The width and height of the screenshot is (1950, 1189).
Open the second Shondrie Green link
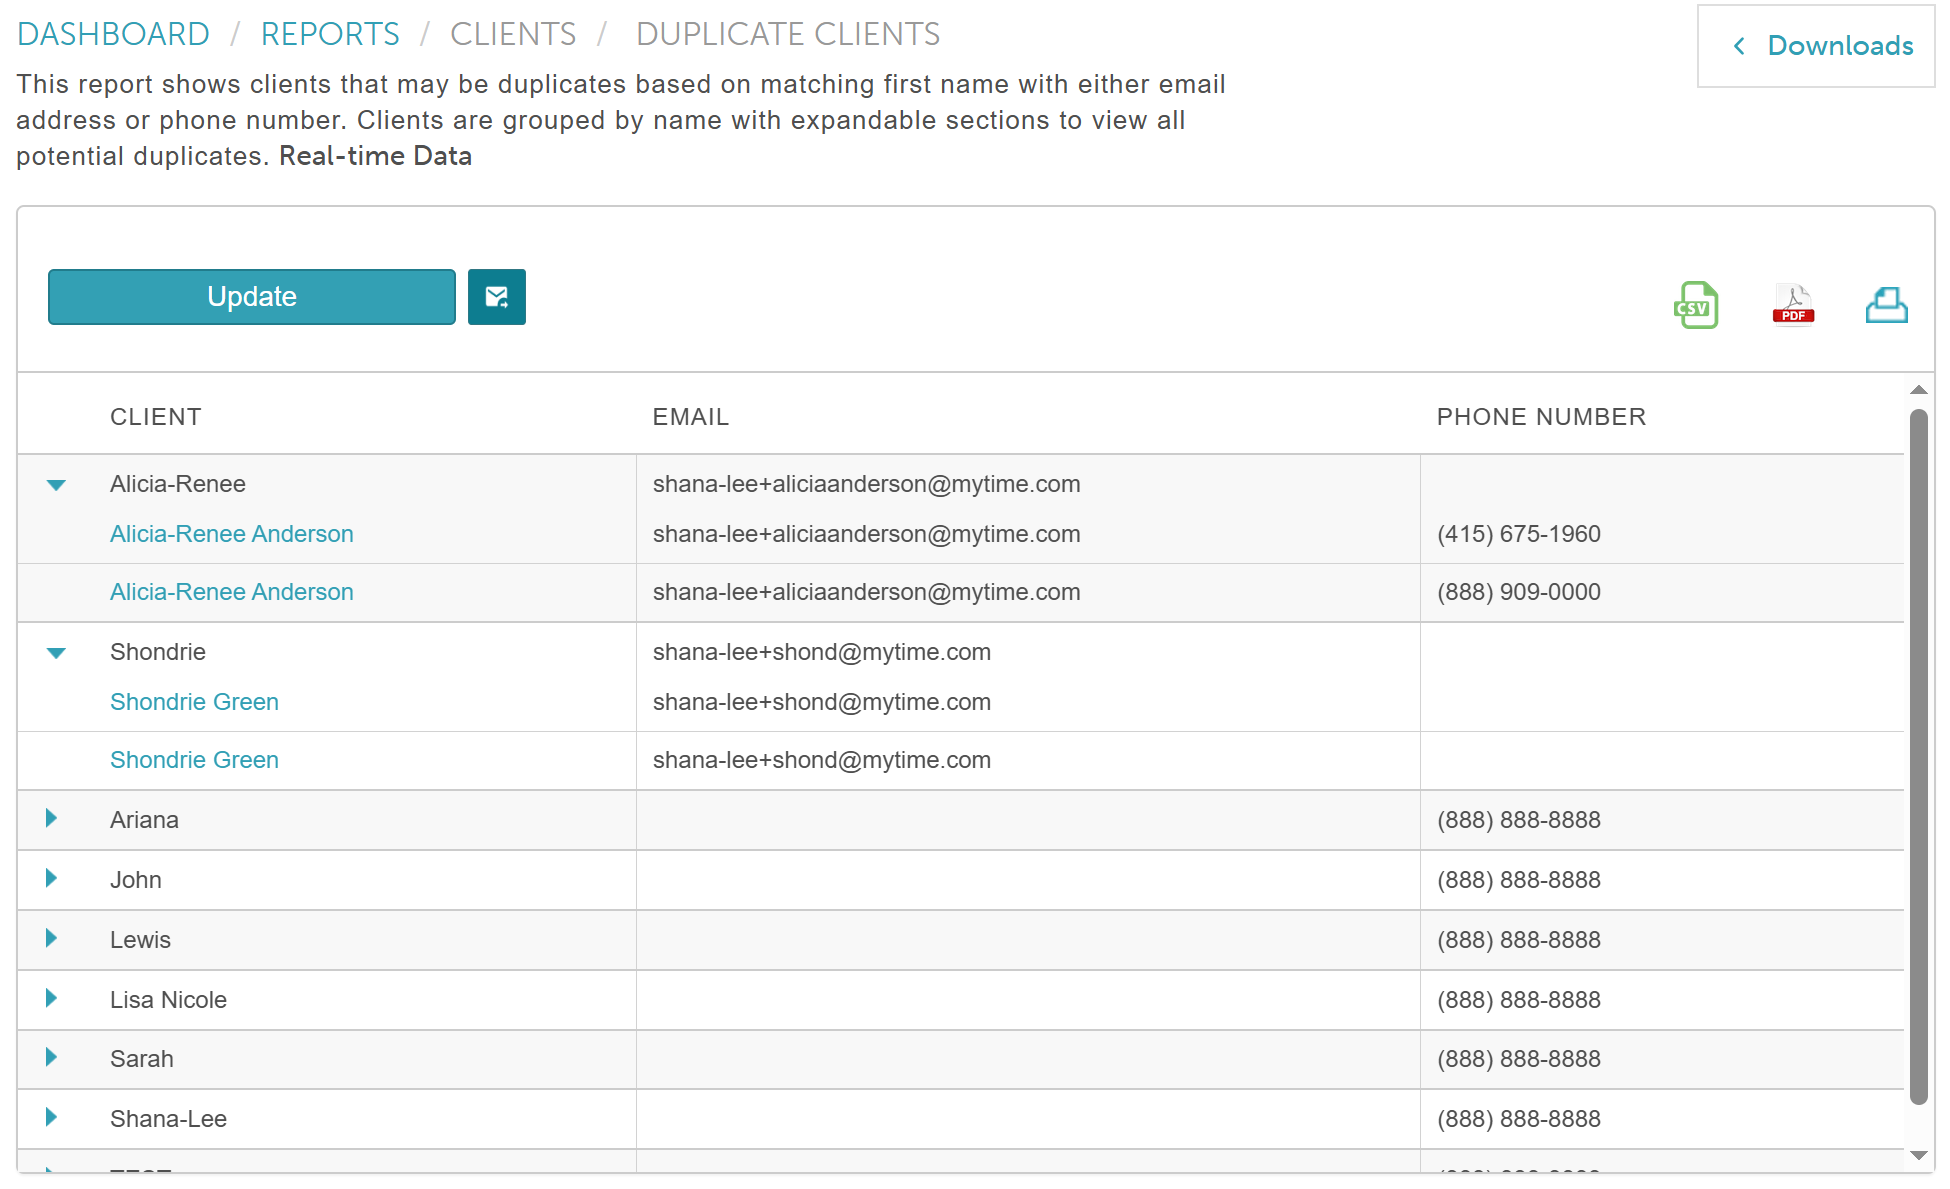point(194,760)
